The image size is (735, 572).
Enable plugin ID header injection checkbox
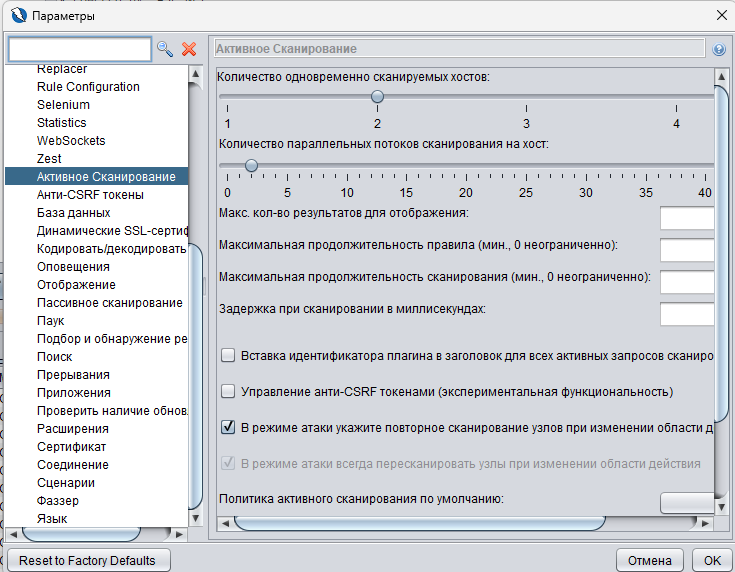click(228, 355)
